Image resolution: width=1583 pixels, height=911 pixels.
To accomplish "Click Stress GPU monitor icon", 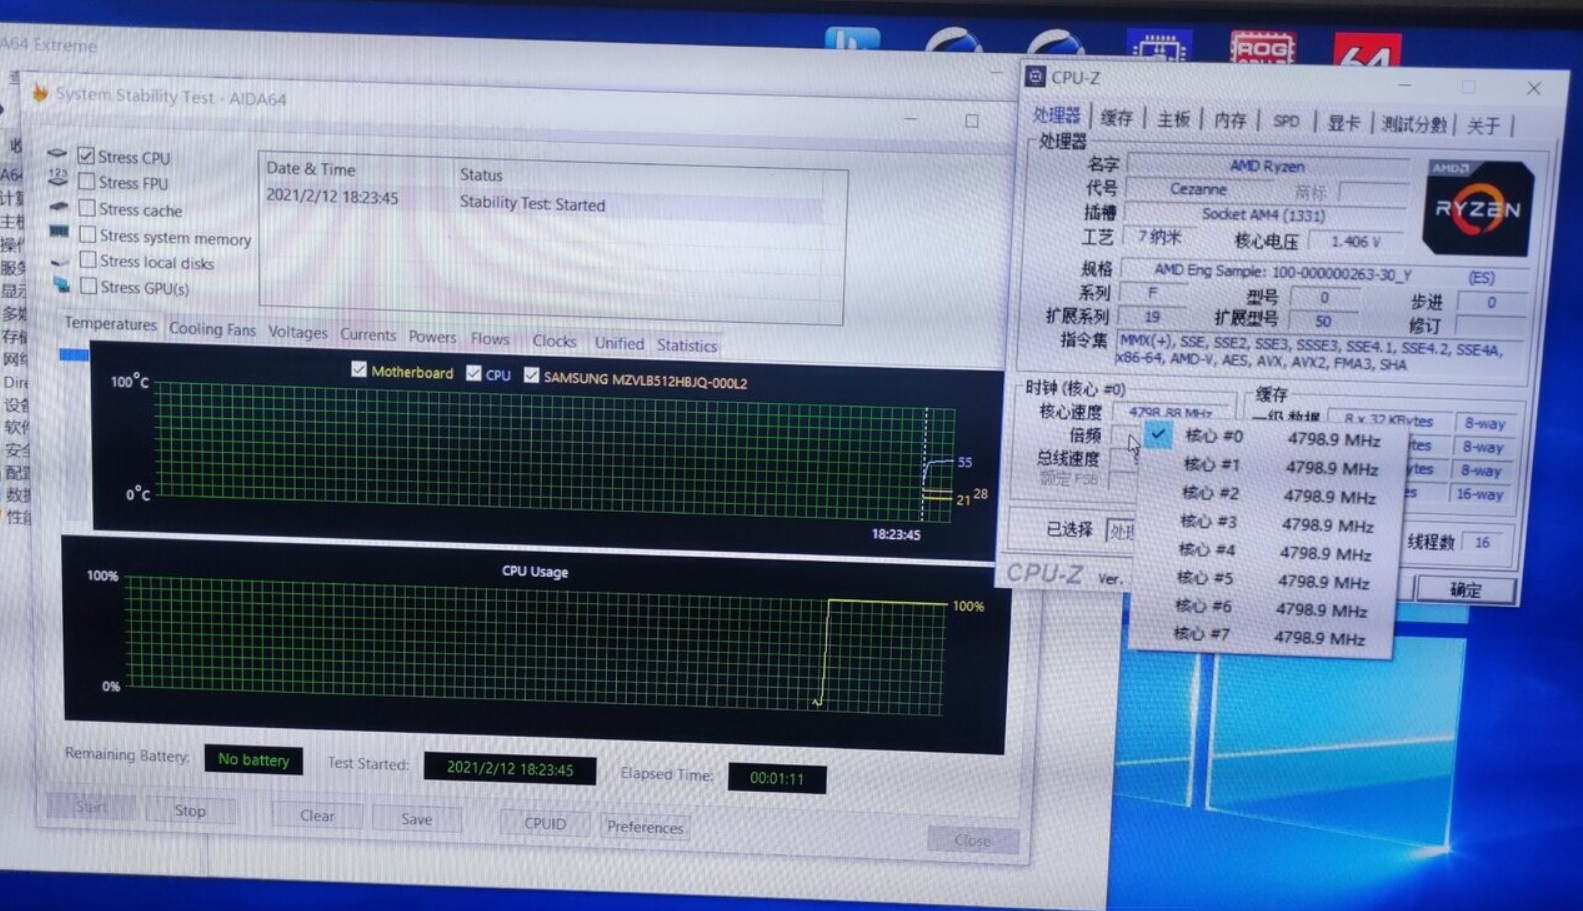I will click(x=61, y=285).
